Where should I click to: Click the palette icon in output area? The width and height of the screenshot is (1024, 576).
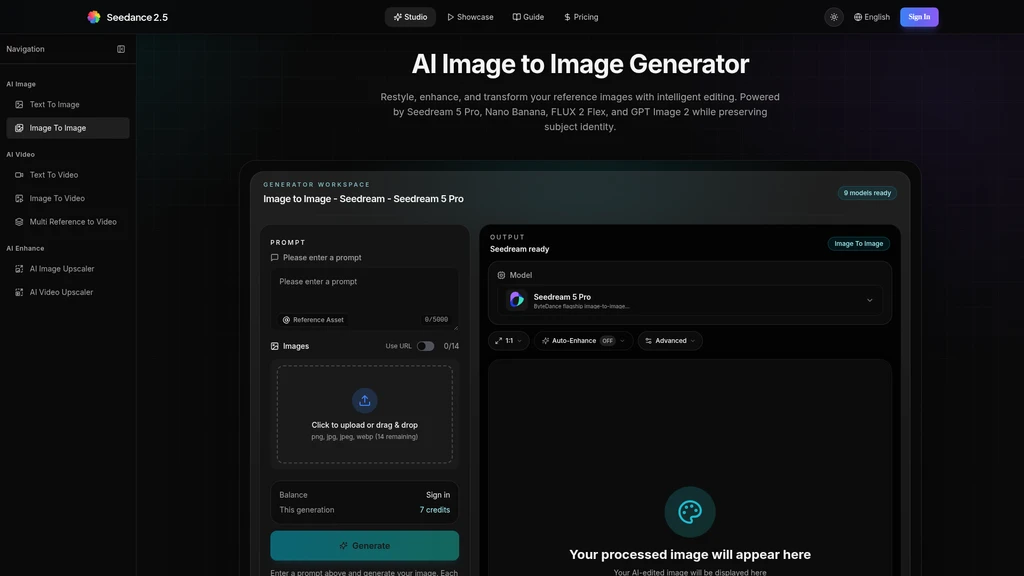click(690, 512)
